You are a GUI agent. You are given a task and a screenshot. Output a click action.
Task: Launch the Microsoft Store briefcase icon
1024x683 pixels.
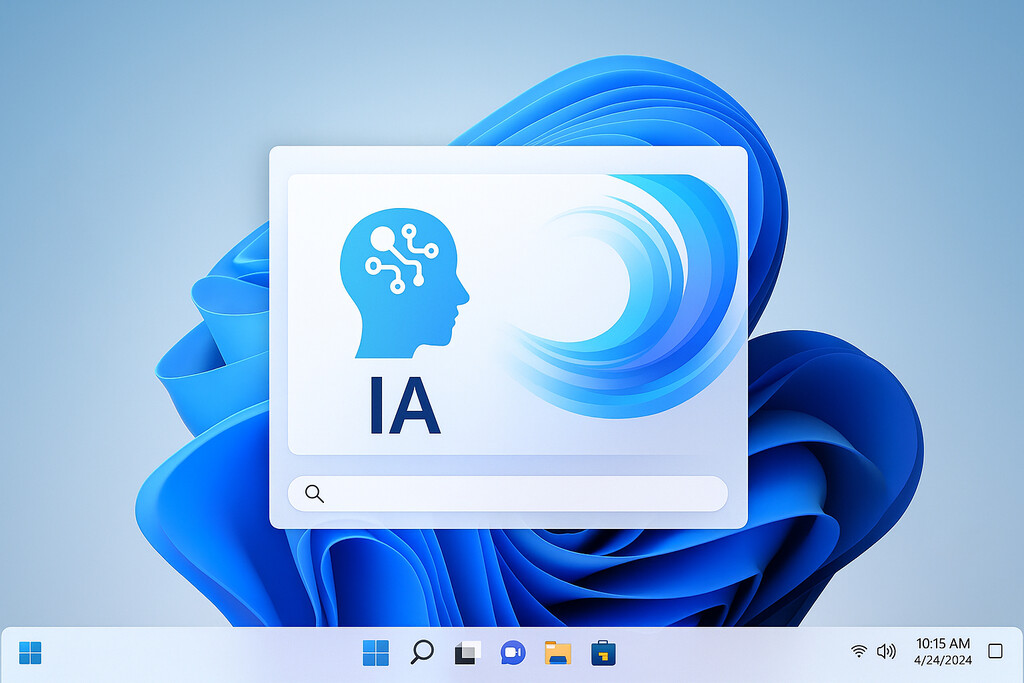coord(602,652)
